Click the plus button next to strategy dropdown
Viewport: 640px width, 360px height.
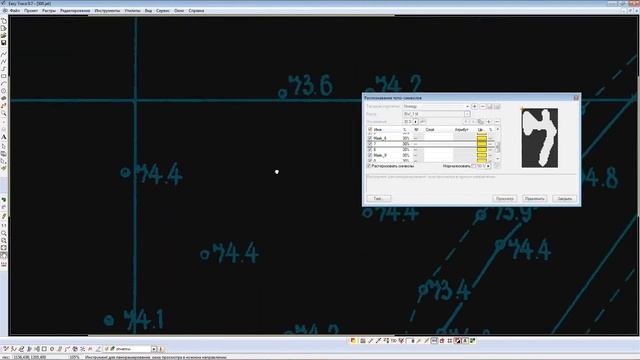click(474, 107)
